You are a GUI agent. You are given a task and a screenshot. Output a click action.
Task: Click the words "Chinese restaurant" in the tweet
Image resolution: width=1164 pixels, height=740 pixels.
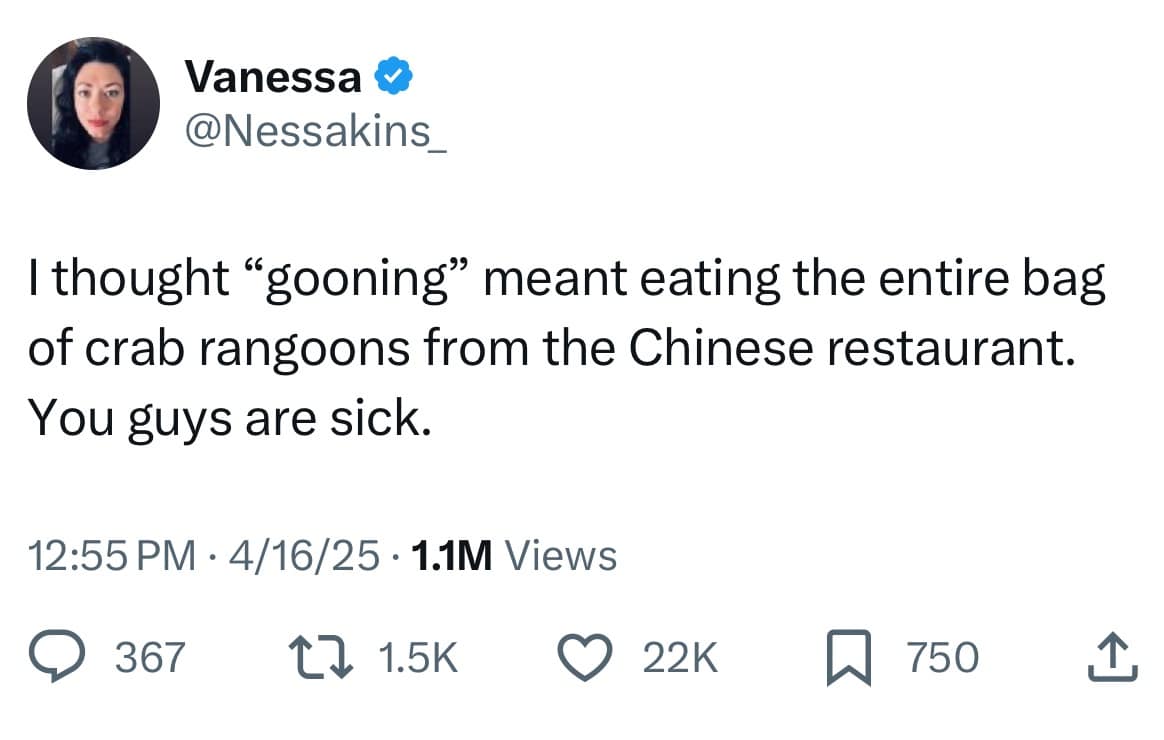tap(855, 348)
